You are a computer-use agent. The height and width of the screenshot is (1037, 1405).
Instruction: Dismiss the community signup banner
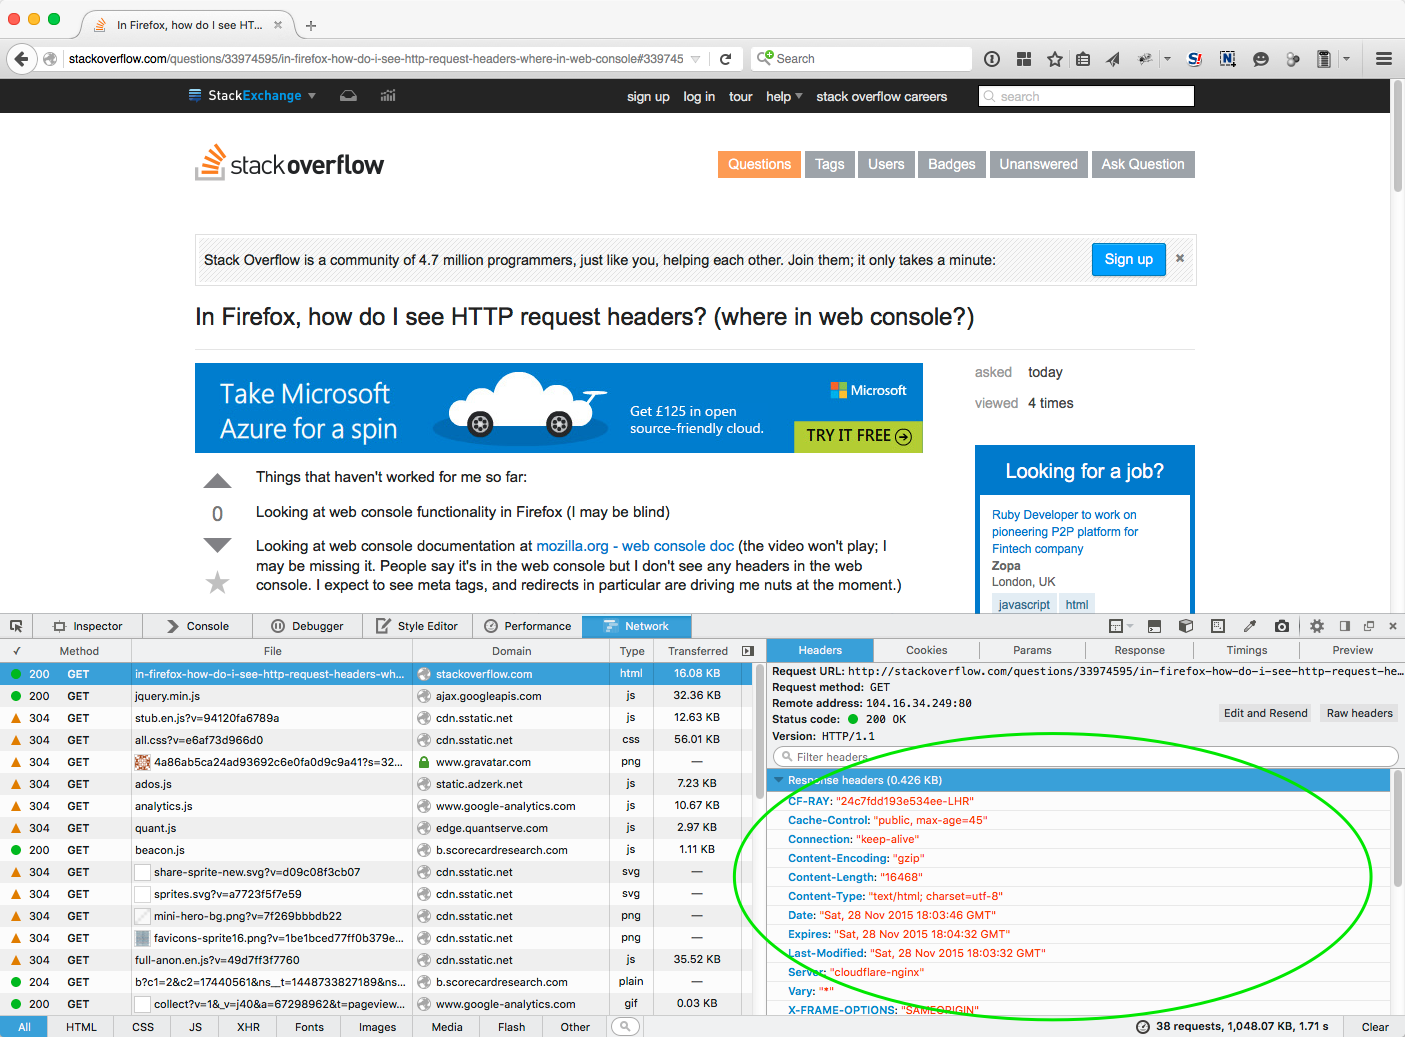coord(1180,258)
